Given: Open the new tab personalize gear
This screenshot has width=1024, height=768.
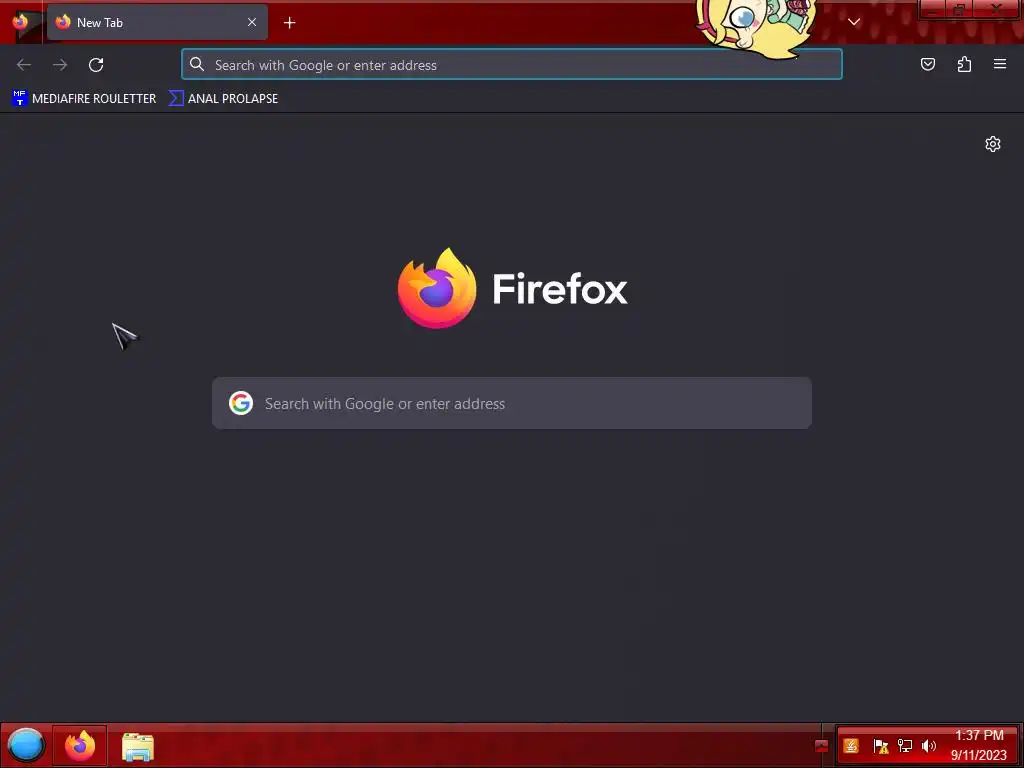Looking at the screenshot, I should tap(993, 144).
